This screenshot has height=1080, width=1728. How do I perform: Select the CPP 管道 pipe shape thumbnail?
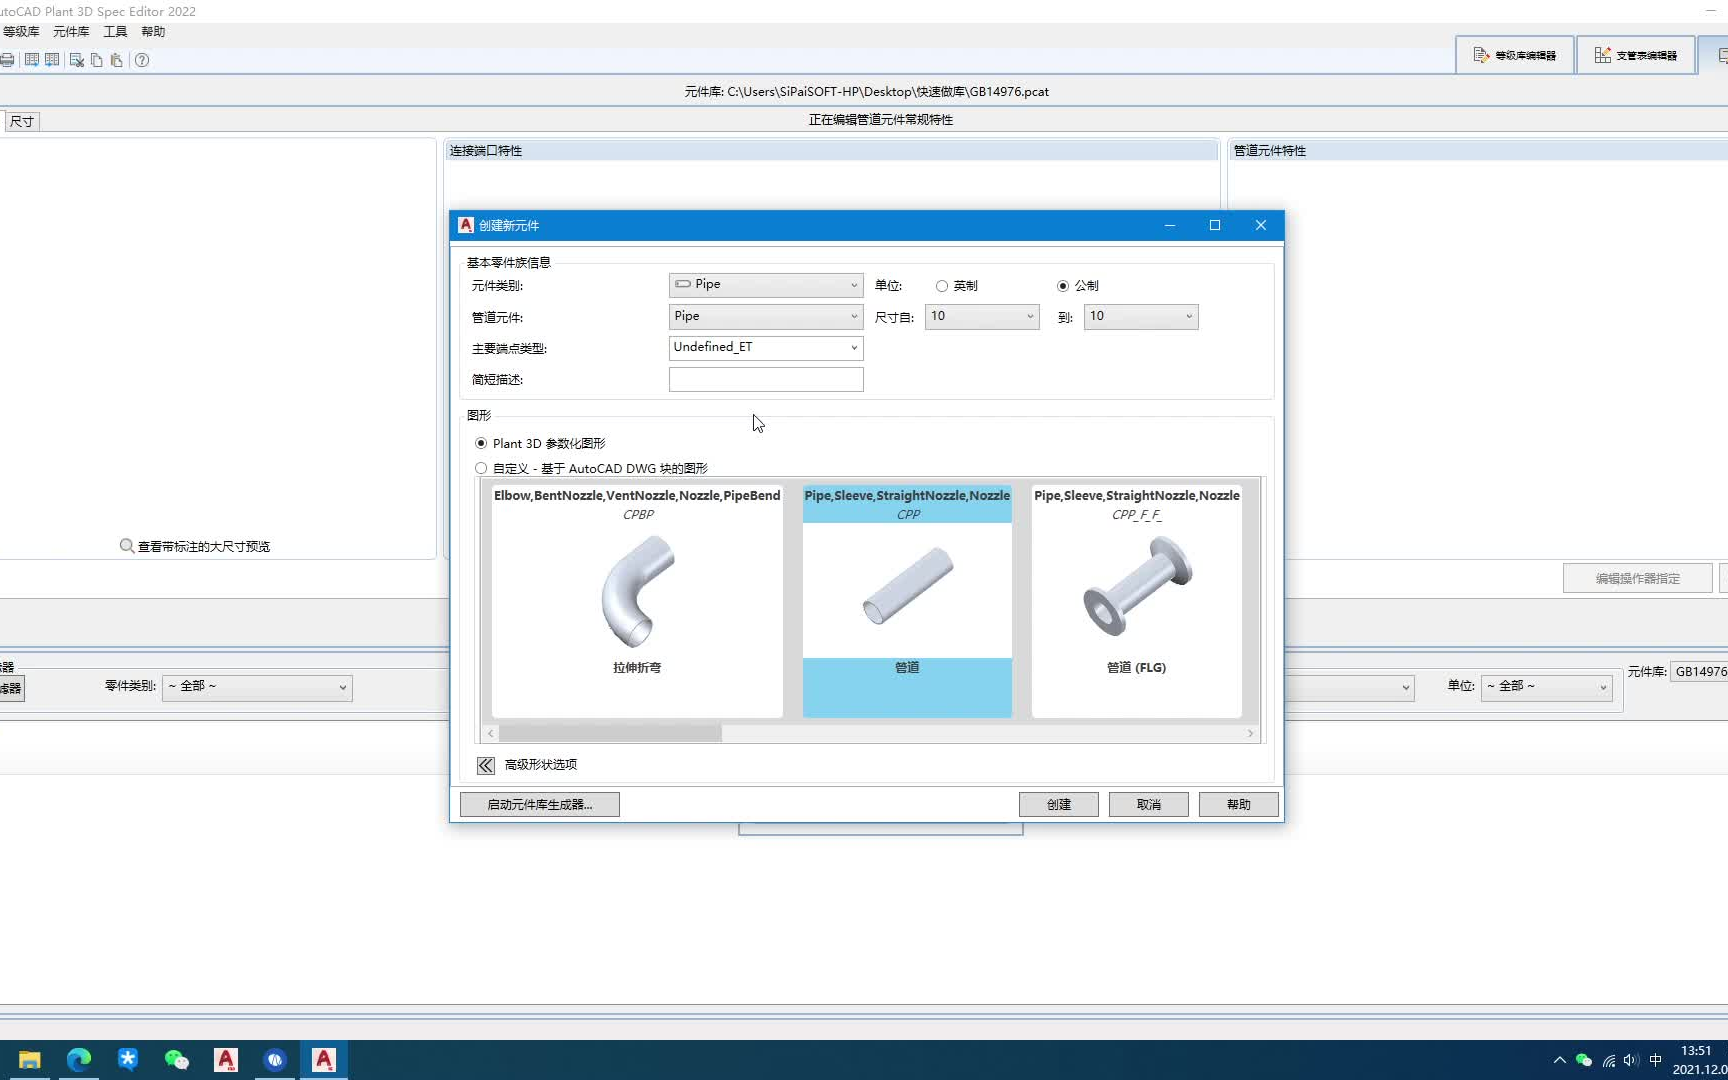click(907, 600)
